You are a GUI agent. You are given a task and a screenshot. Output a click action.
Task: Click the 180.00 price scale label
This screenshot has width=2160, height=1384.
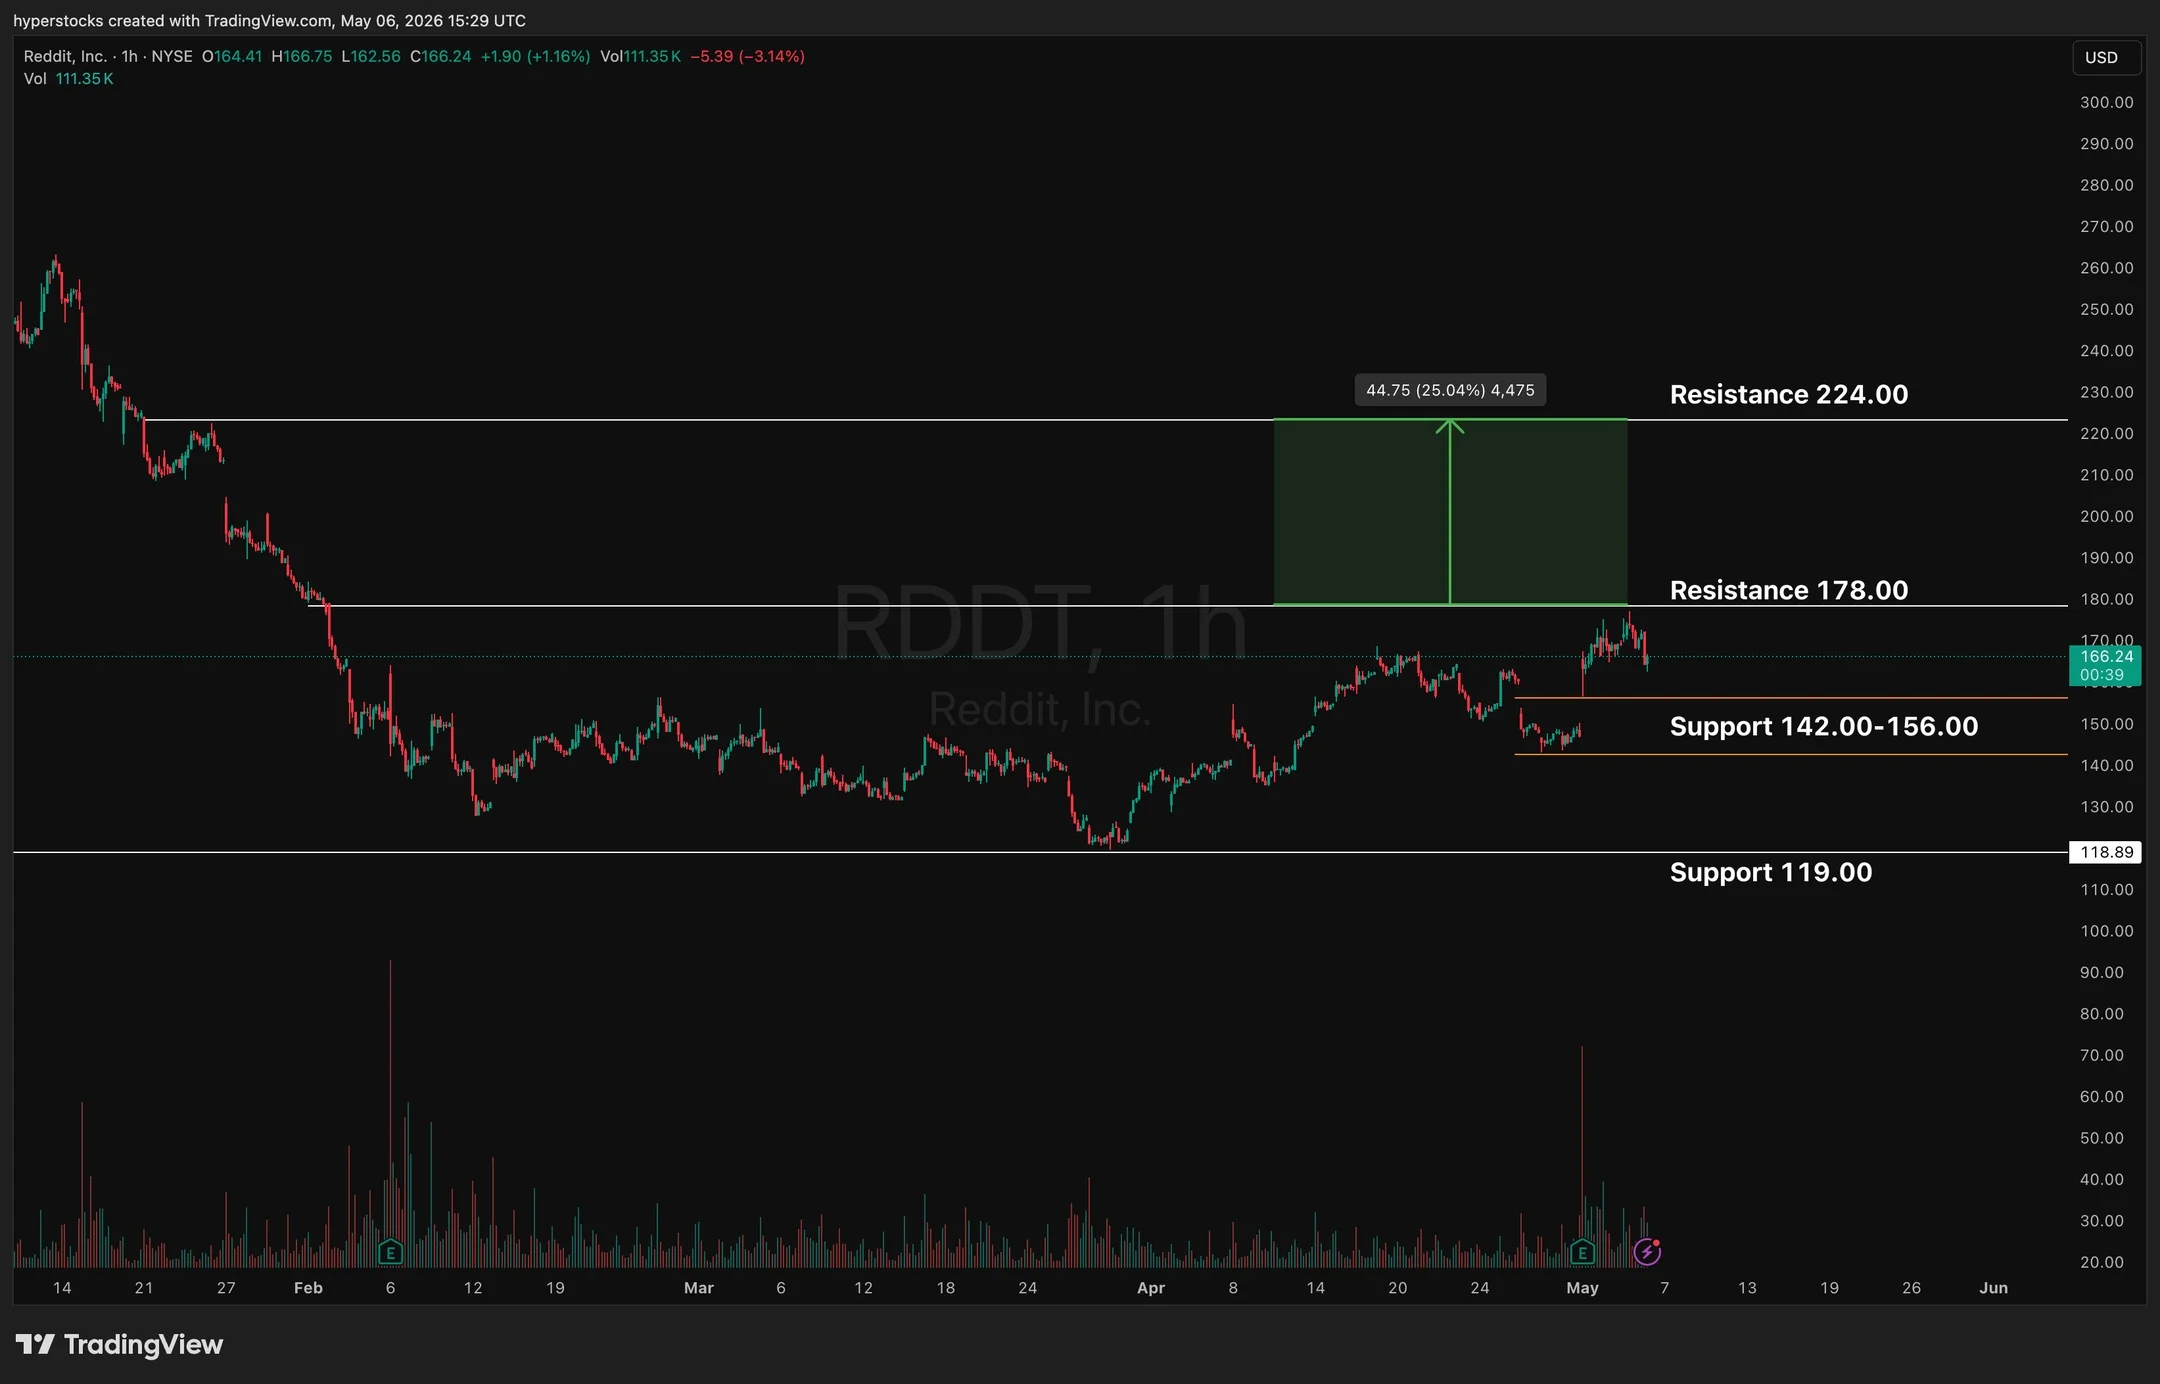2107,599
